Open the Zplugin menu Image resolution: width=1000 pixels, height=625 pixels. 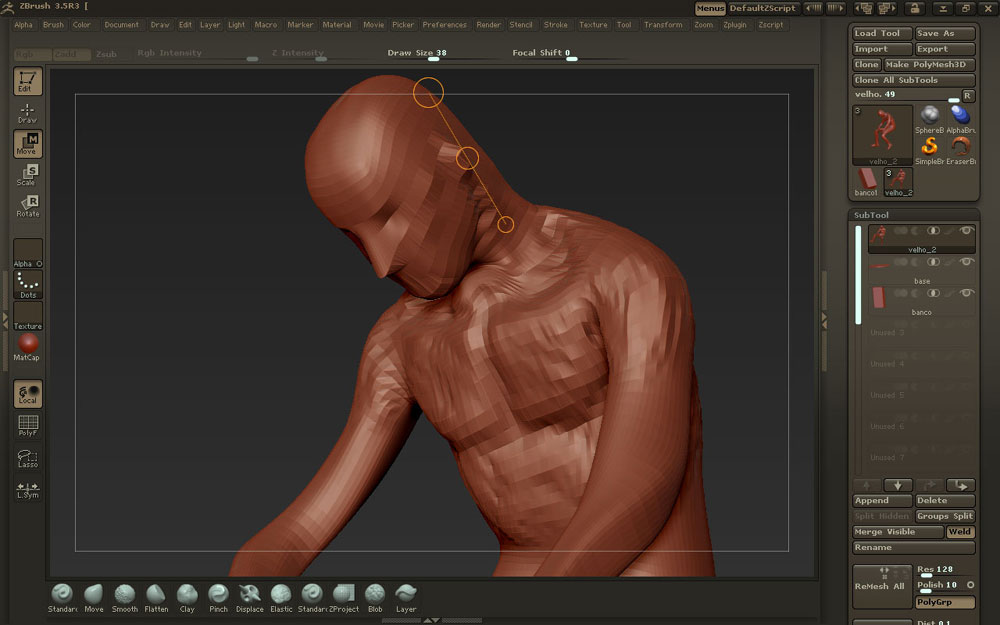coord(735,25)
